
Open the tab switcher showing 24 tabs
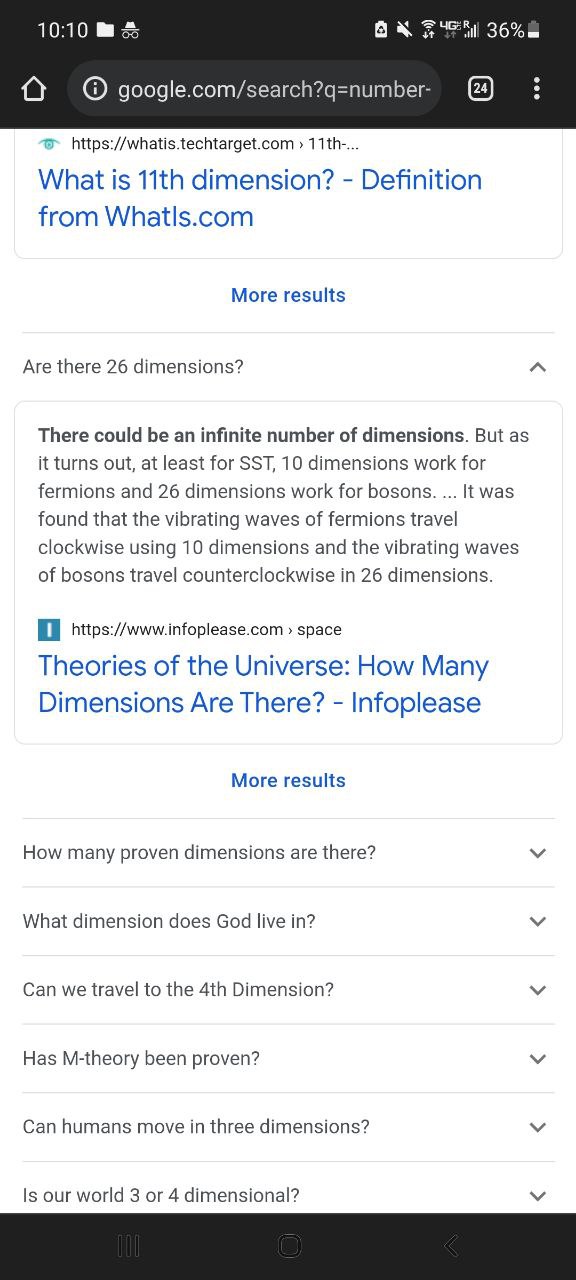(x=480, y=89)
